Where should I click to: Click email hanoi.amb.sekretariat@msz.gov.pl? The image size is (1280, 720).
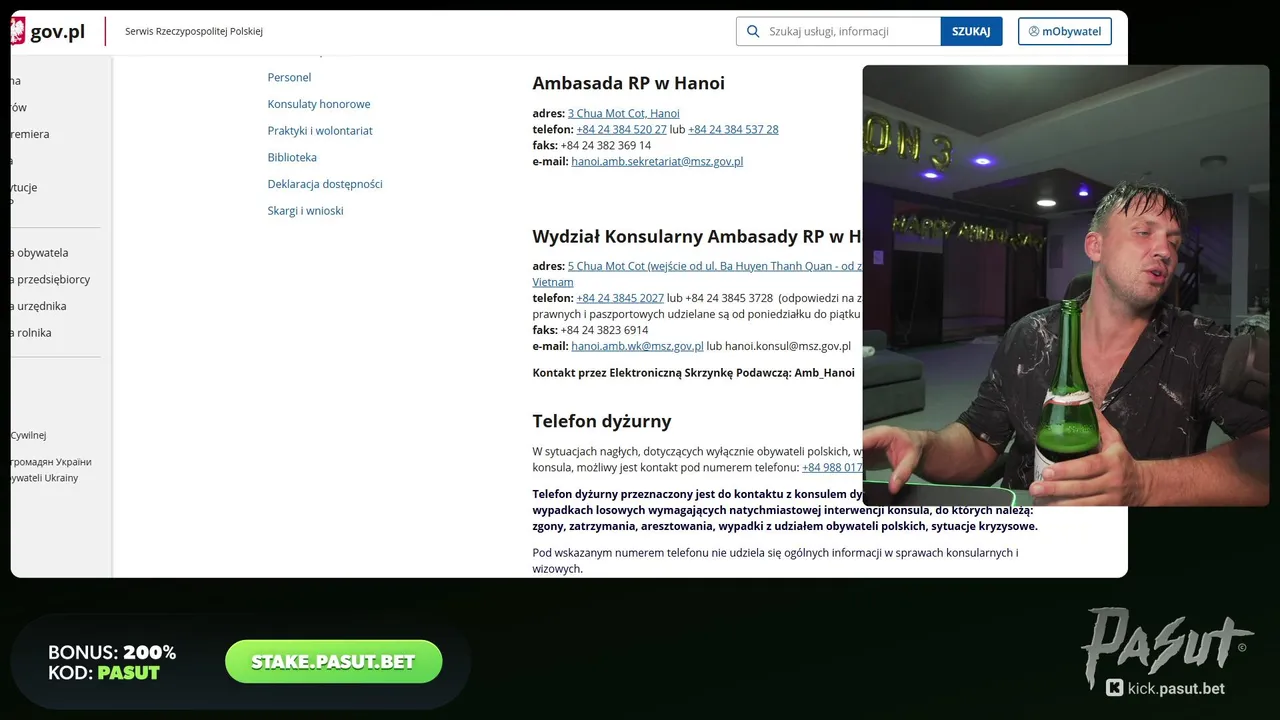[x=657, y=161]
